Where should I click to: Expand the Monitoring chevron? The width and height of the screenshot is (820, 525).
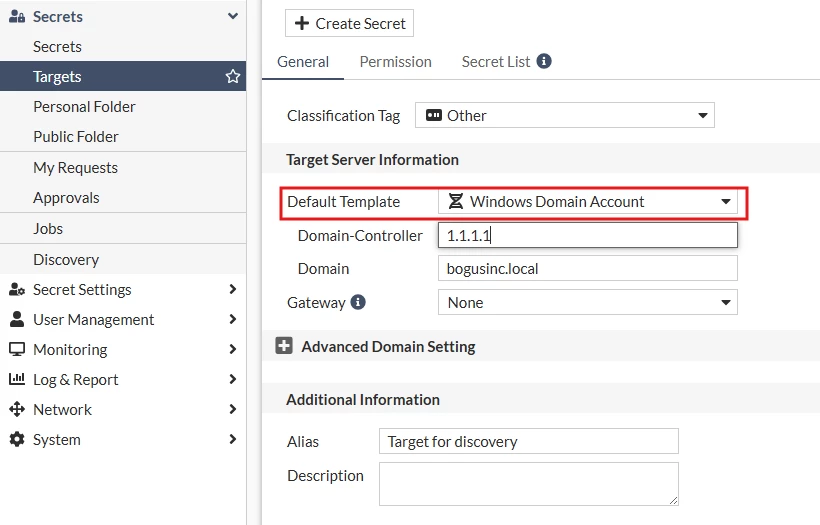tap(233, 349)
